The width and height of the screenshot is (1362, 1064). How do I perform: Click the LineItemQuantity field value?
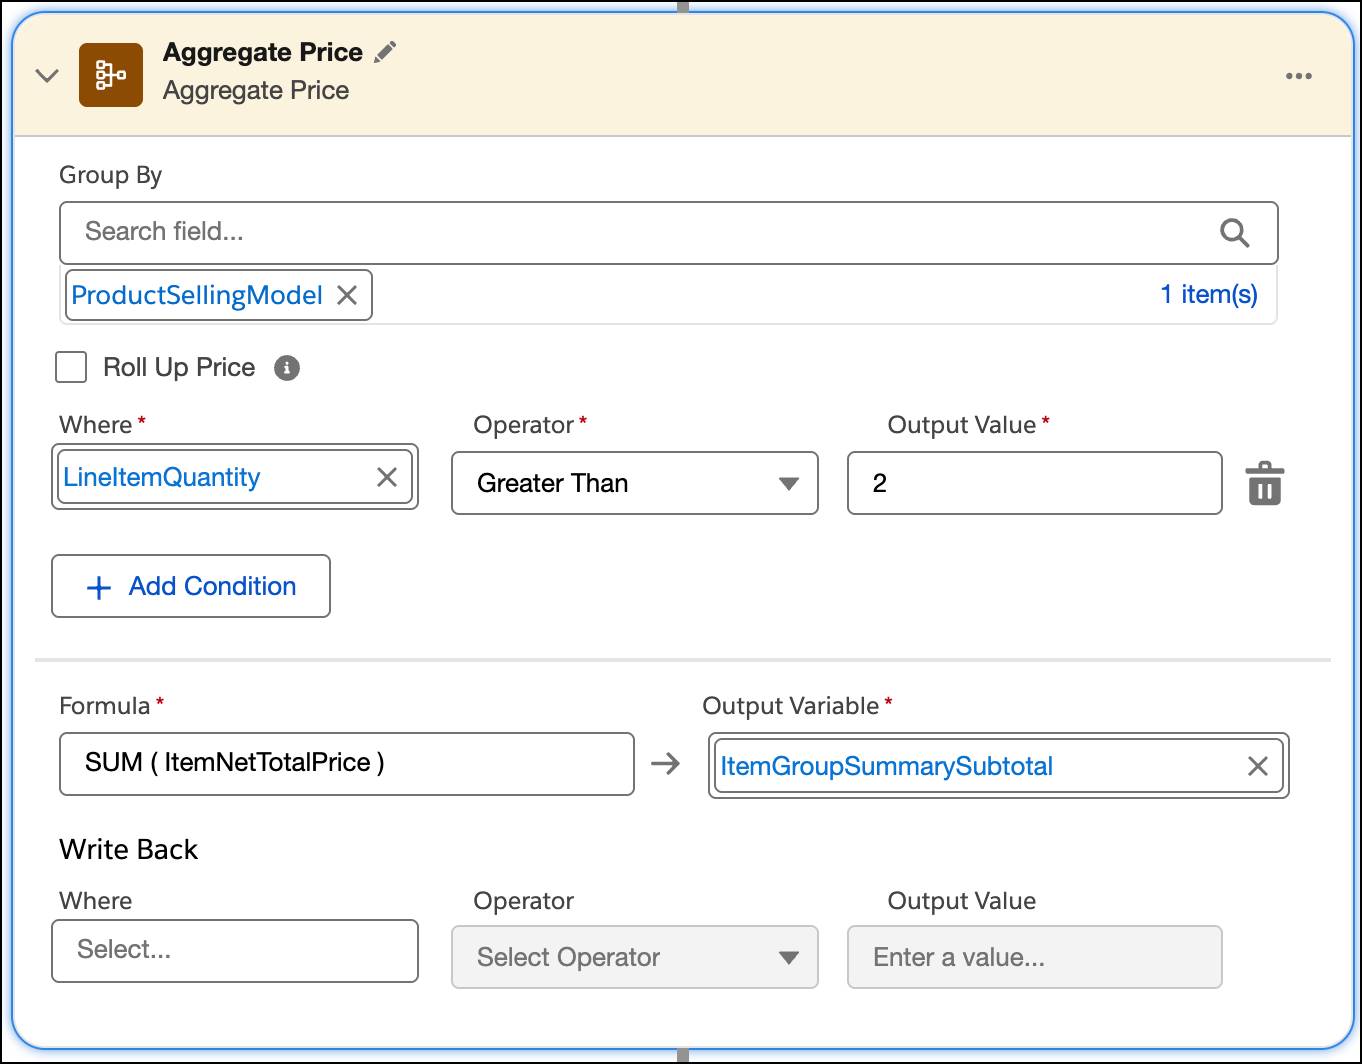[x=162, y=478]
